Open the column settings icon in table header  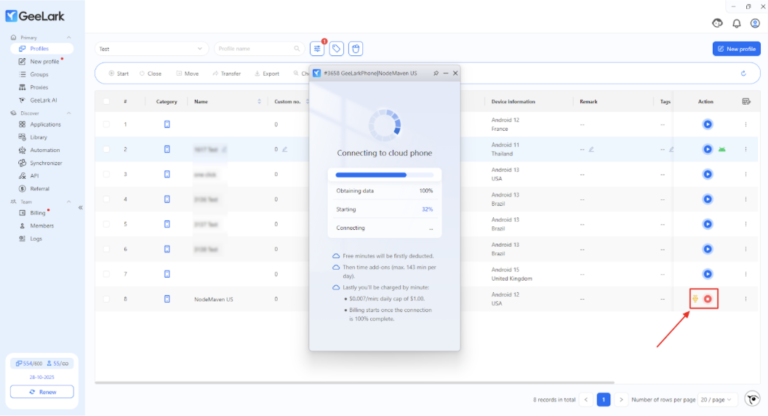coord(746,101)
